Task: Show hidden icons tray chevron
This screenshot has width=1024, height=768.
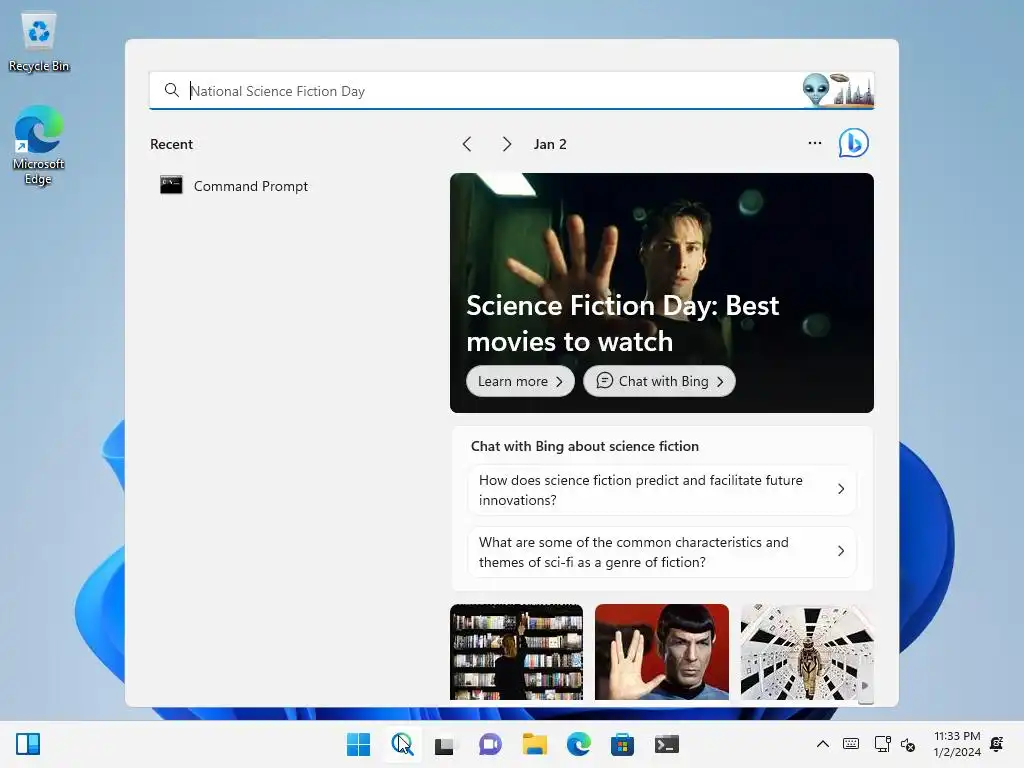Action: (823, 744)
